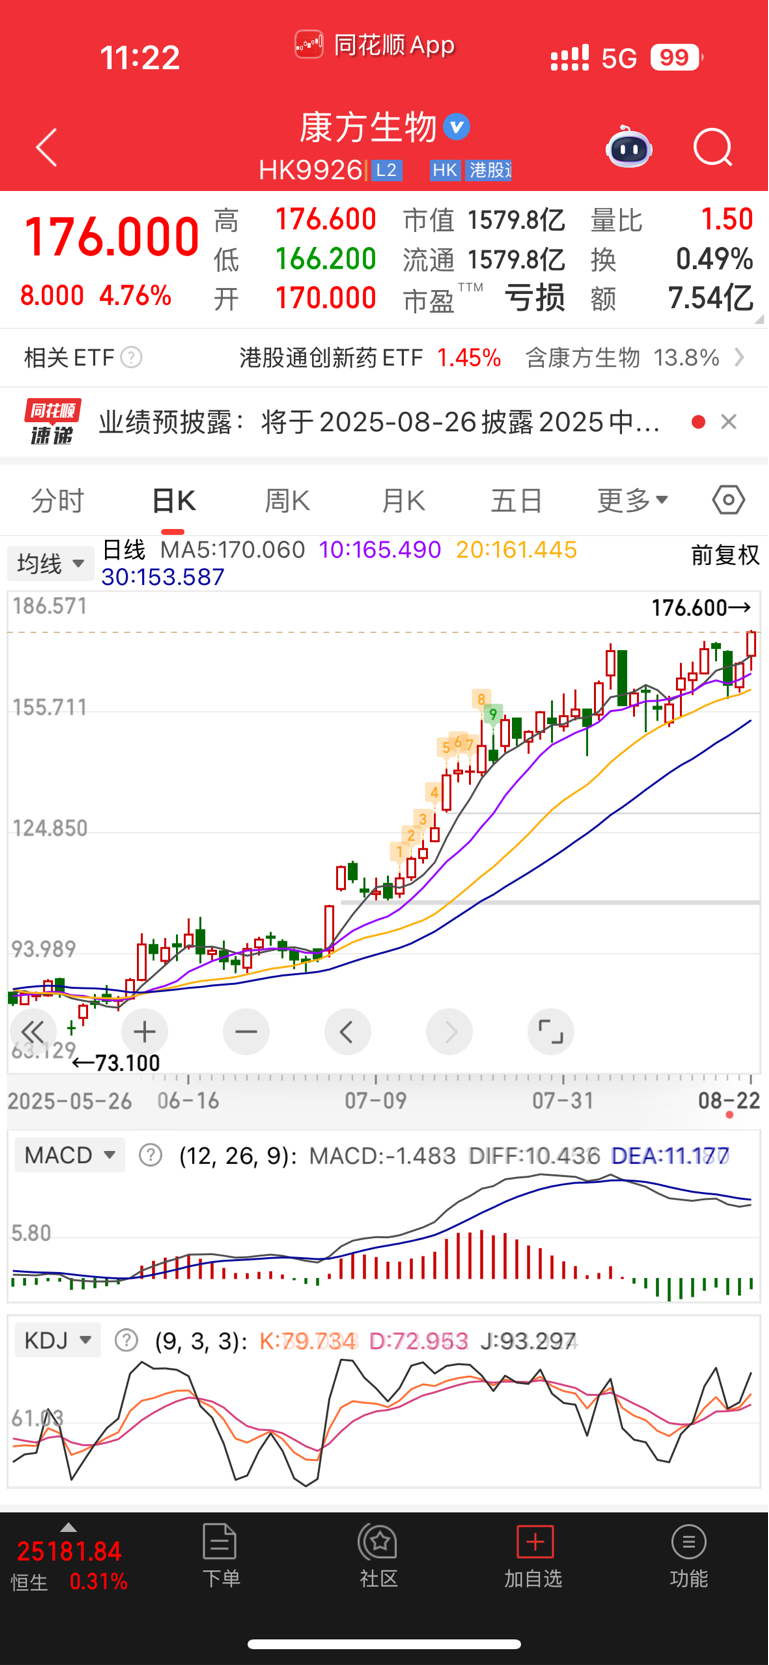This screenshot has height=1665, width=769.
Task: Tap the blue verified badge beside 康方生物
Action: click(x=457, y=127)
